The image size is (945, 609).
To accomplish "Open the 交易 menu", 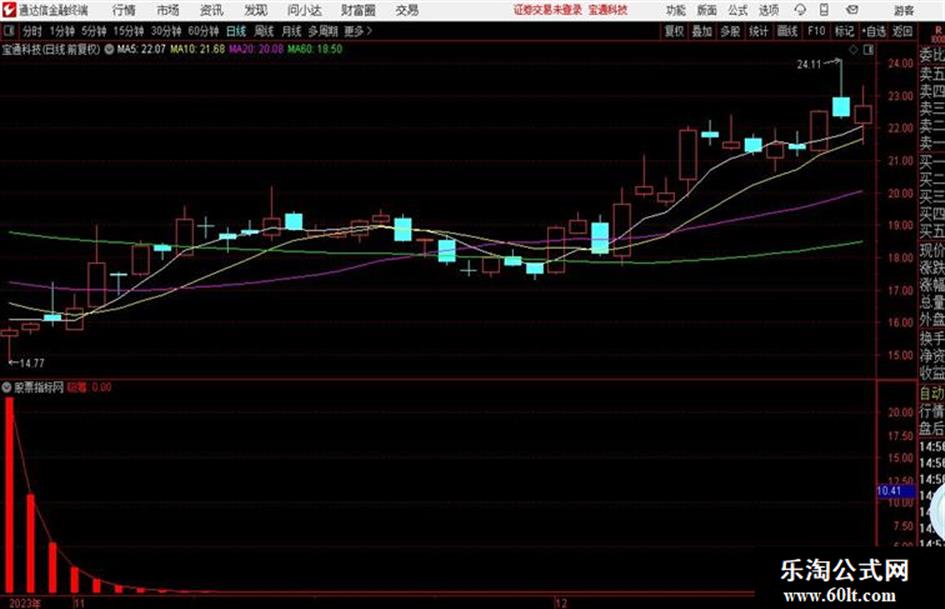I will click(407, 10).
